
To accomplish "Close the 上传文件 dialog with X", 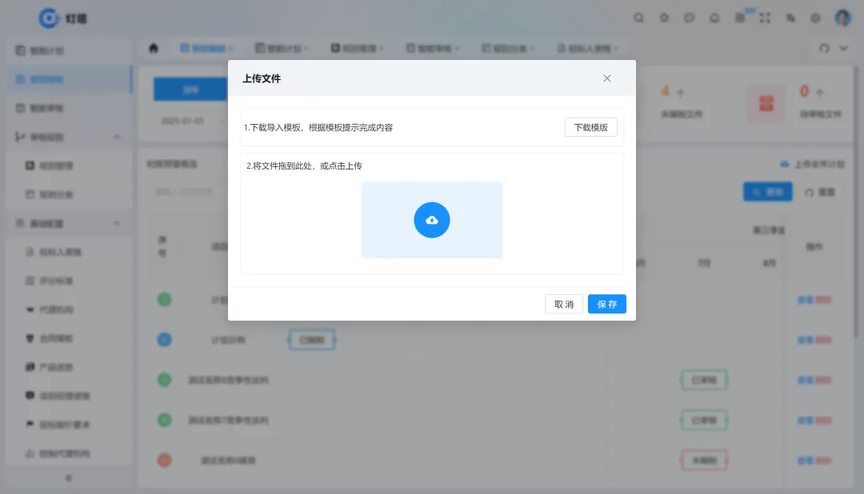I will tap(607, 78).
